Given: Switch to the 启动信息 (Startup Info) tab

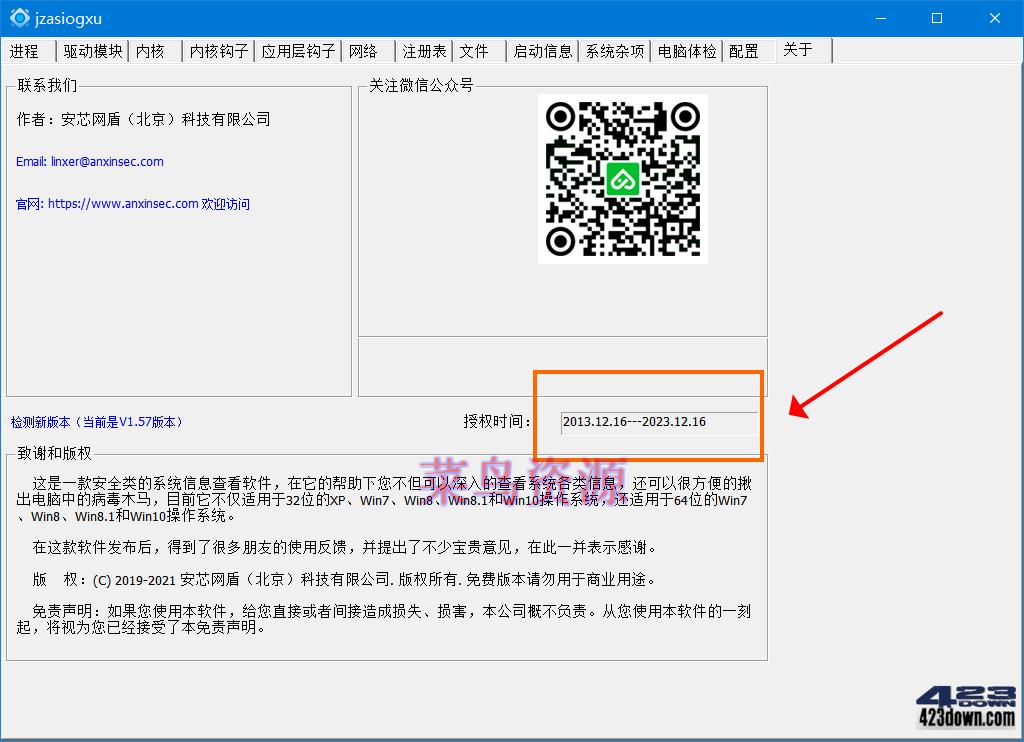Looking at the screenshot, I should [x=541, y=50].
